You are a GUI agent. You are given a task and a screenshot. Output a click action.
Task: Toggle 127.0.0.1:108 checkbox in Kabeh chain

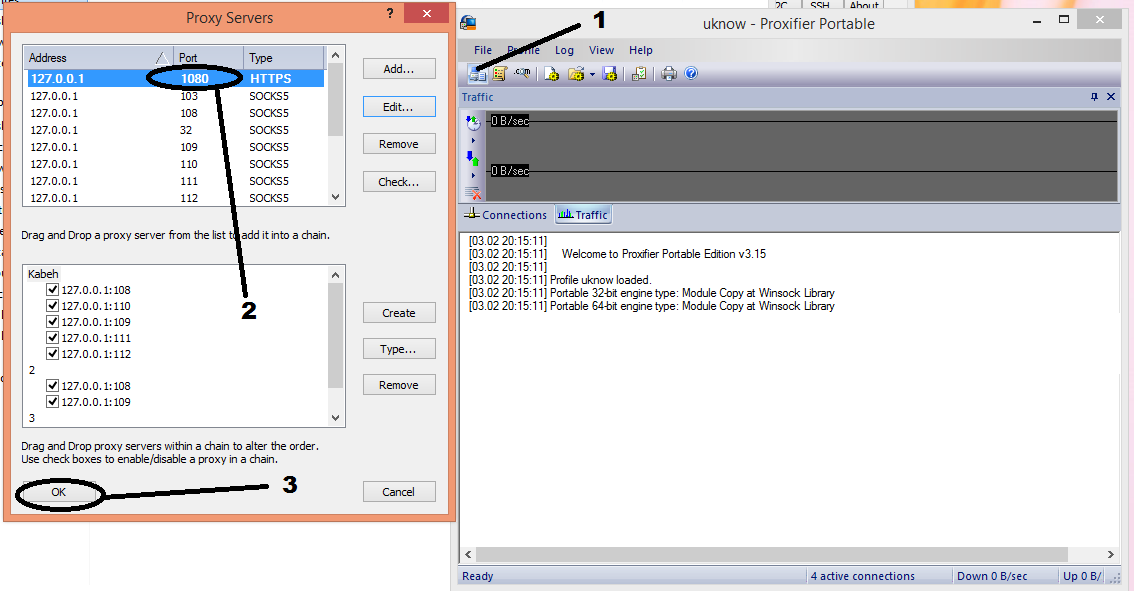[52, 289]
